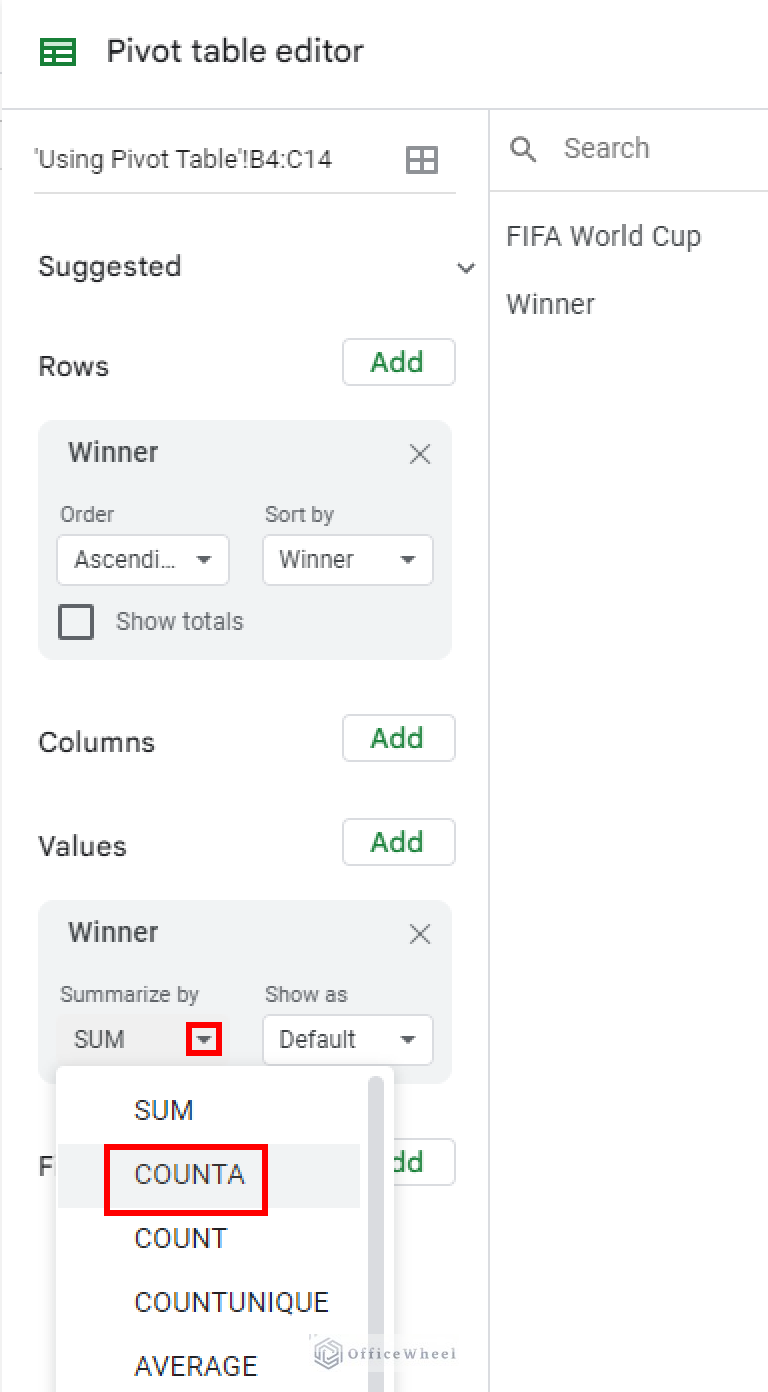Click the scrollbar in the summarize dropdown
Image resolution: width=768 pixels, height=1392 pixels.
click(x=377, y=1200)
